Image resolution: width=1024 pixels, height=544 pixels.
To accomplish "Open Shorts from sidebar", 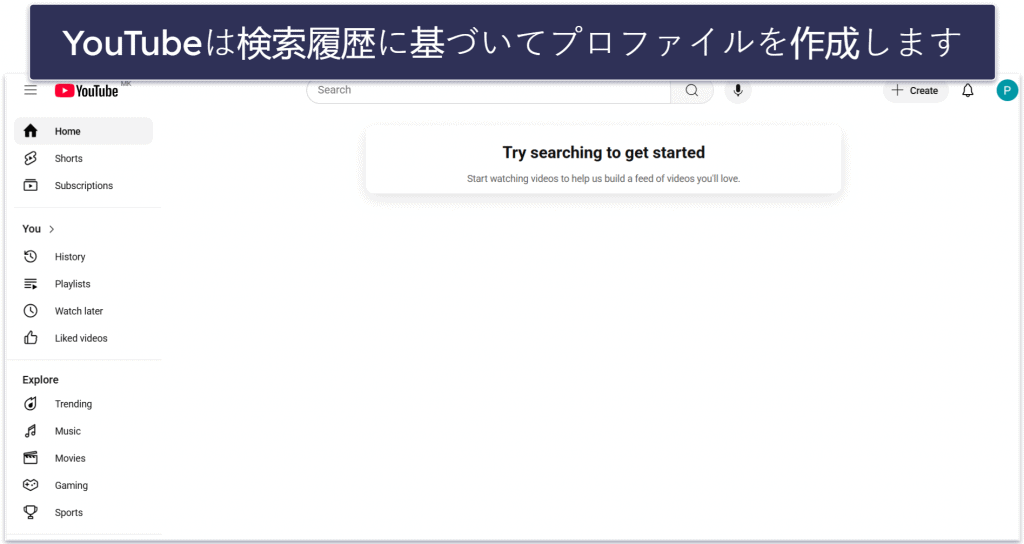I will [84, 158].
